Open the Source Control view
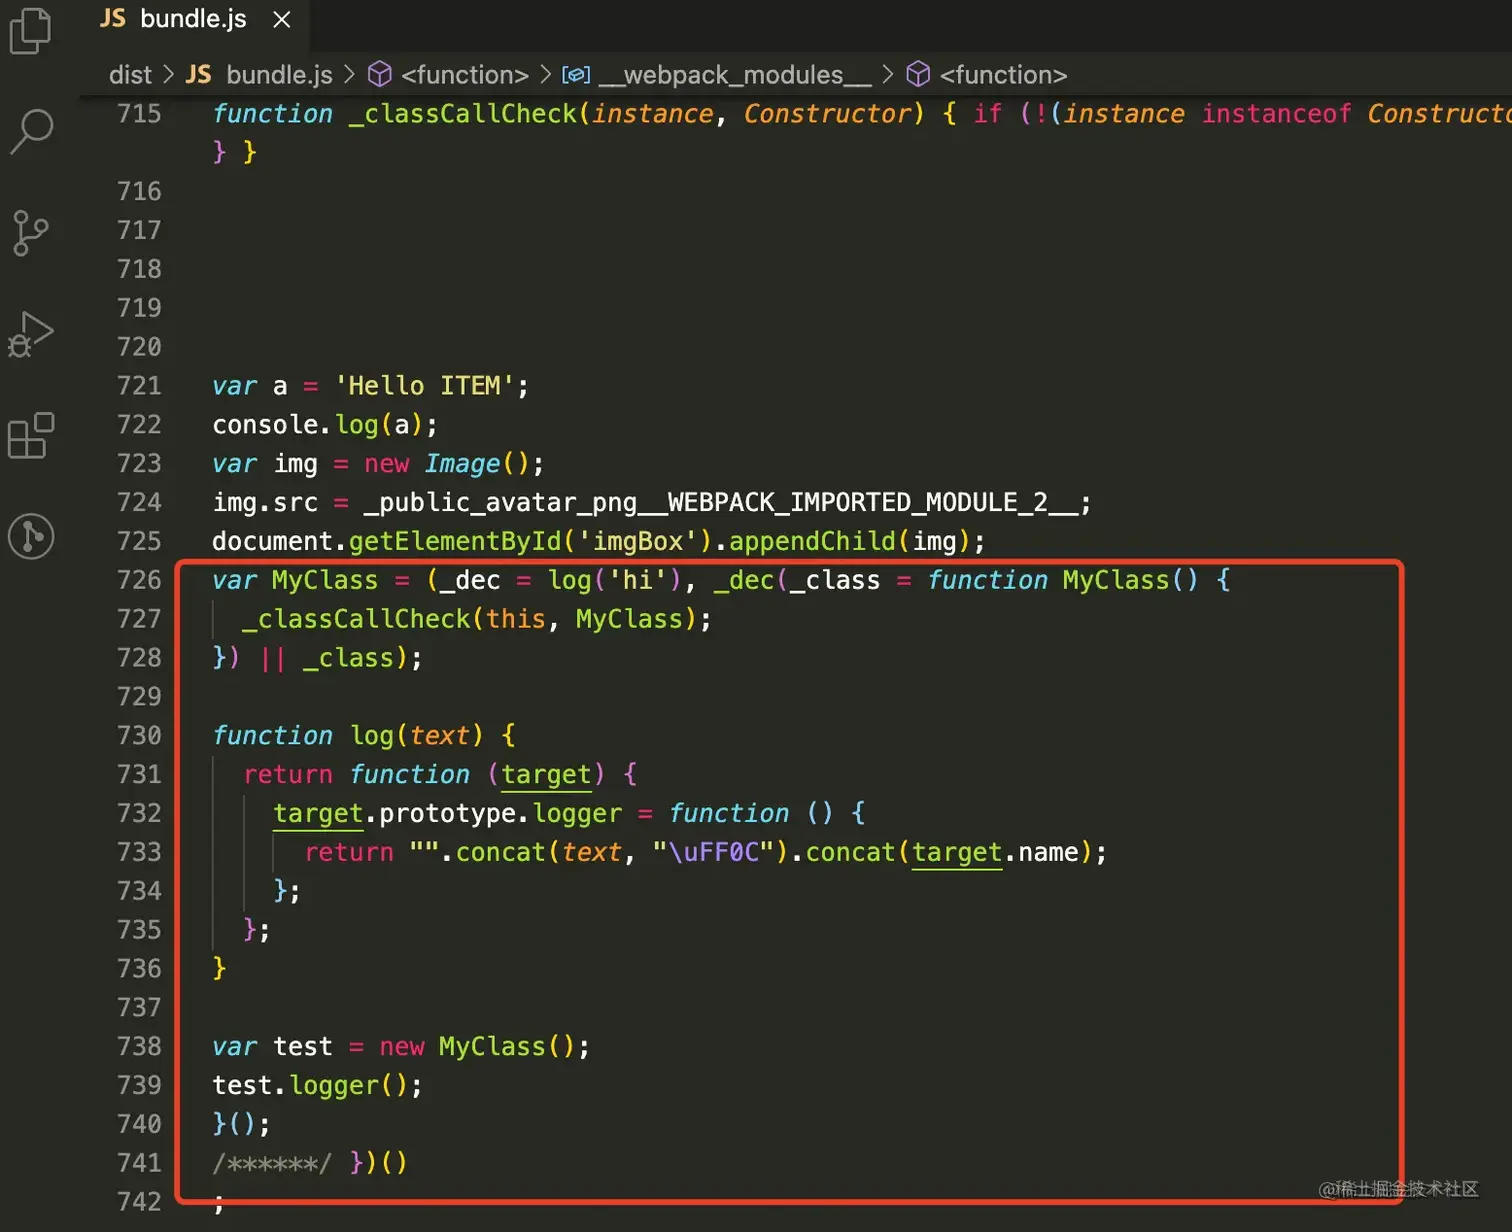Viewport: 1512px width, 1232px height. tap(30, 233)
